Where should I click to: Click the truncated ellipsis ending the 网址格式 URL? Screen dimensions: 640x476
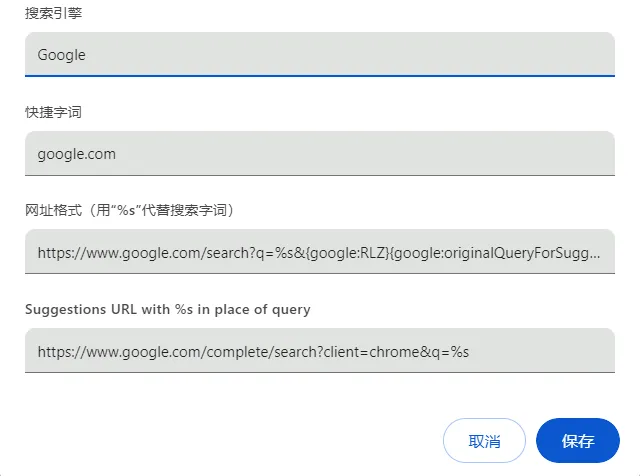coord(597,253)
